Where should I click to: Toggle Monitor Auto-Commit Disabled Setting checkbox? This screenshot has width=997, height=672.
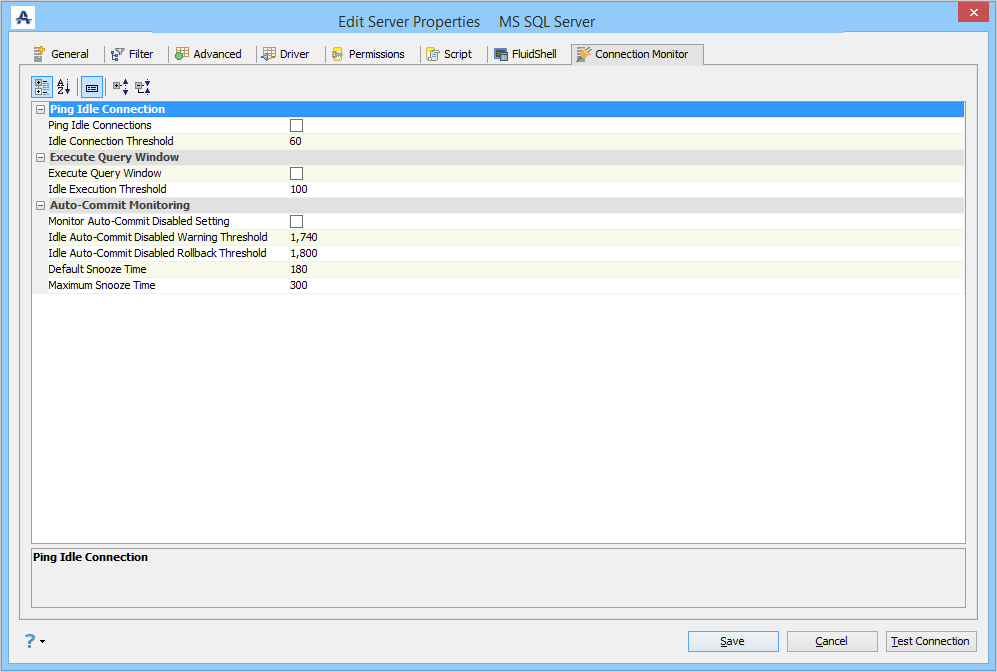(x=296, y=221)
